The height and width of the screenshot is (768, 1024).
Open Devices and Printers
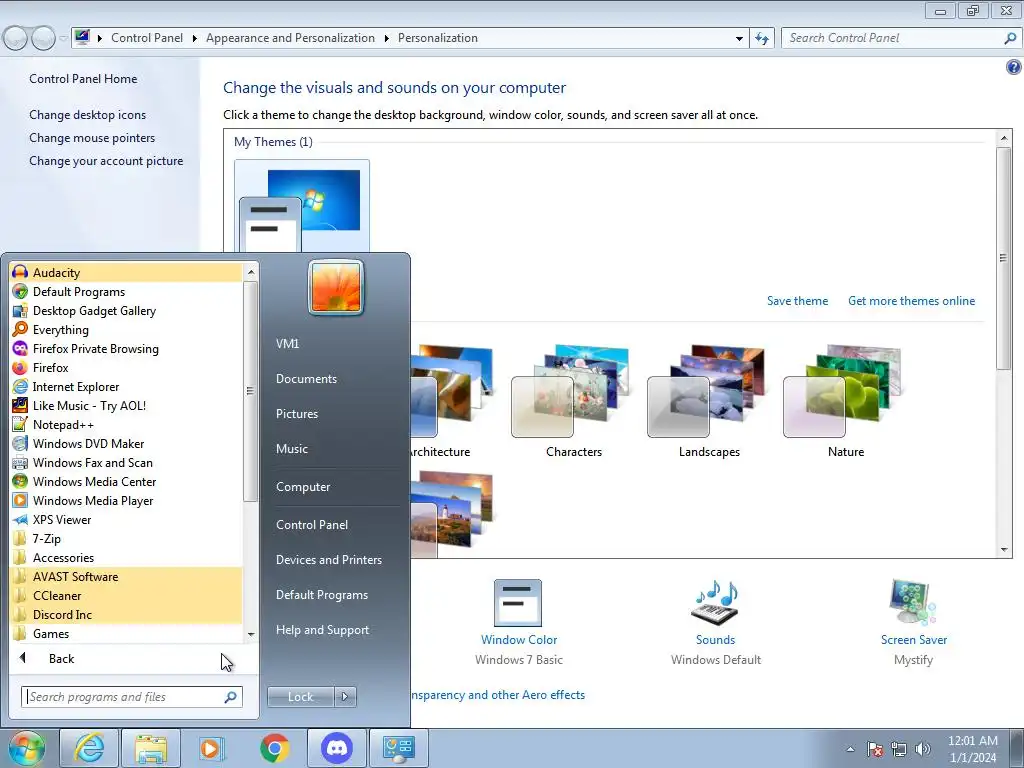pyautogui.click(x=328, y=560)
